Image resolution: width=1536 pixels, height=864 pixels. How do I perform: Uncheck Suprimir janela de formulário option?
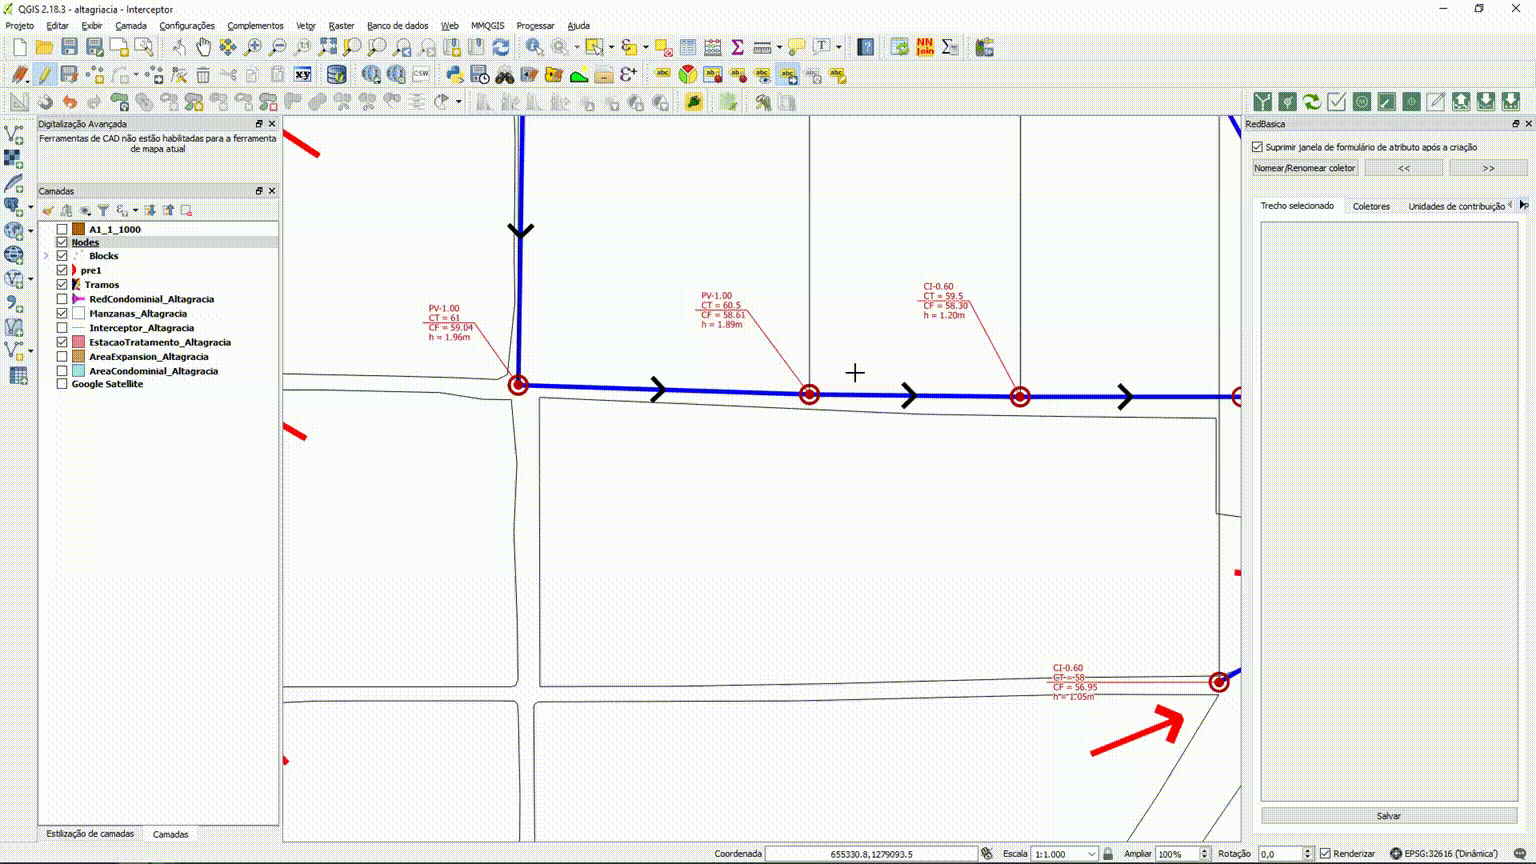click(1257, 146)
